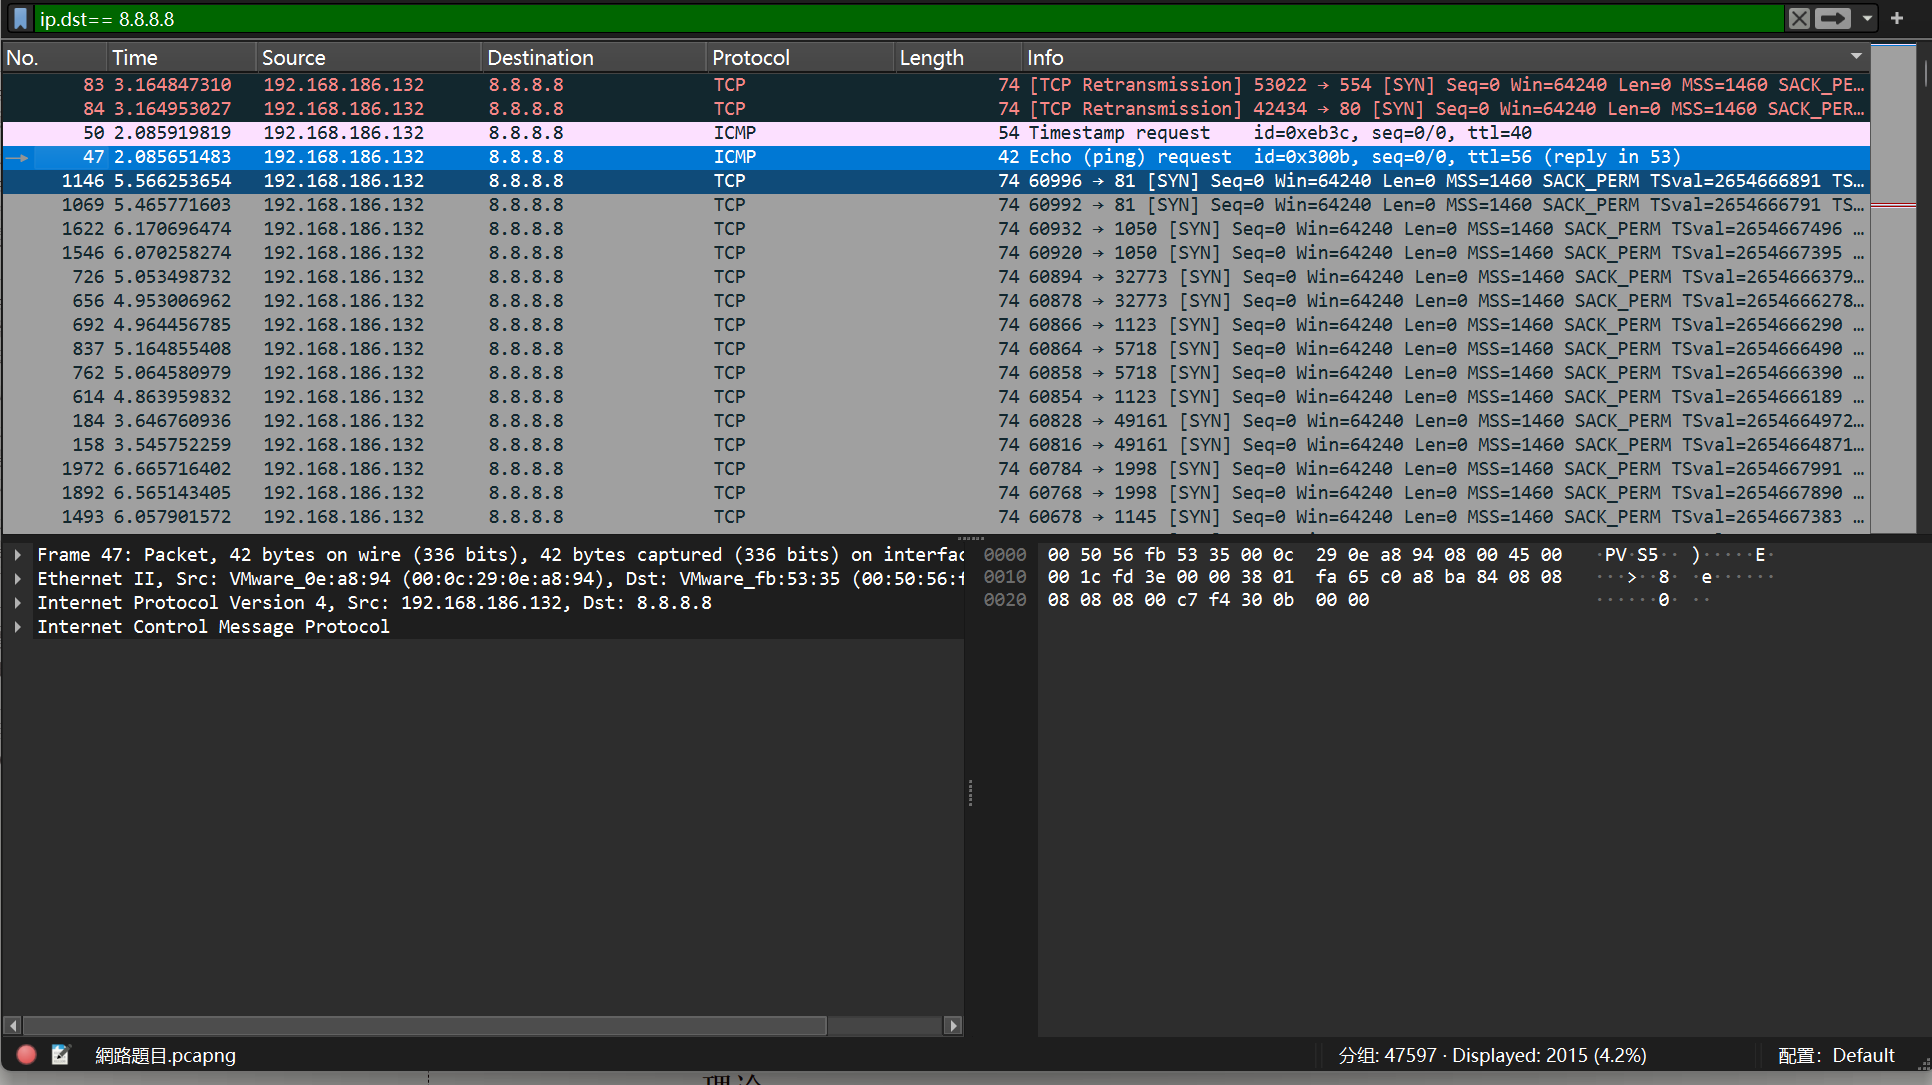Click the display filter bookmark icon
Image resolution: width=1932 pixels, height=1085 pixels.
click(x=20, y=19)
